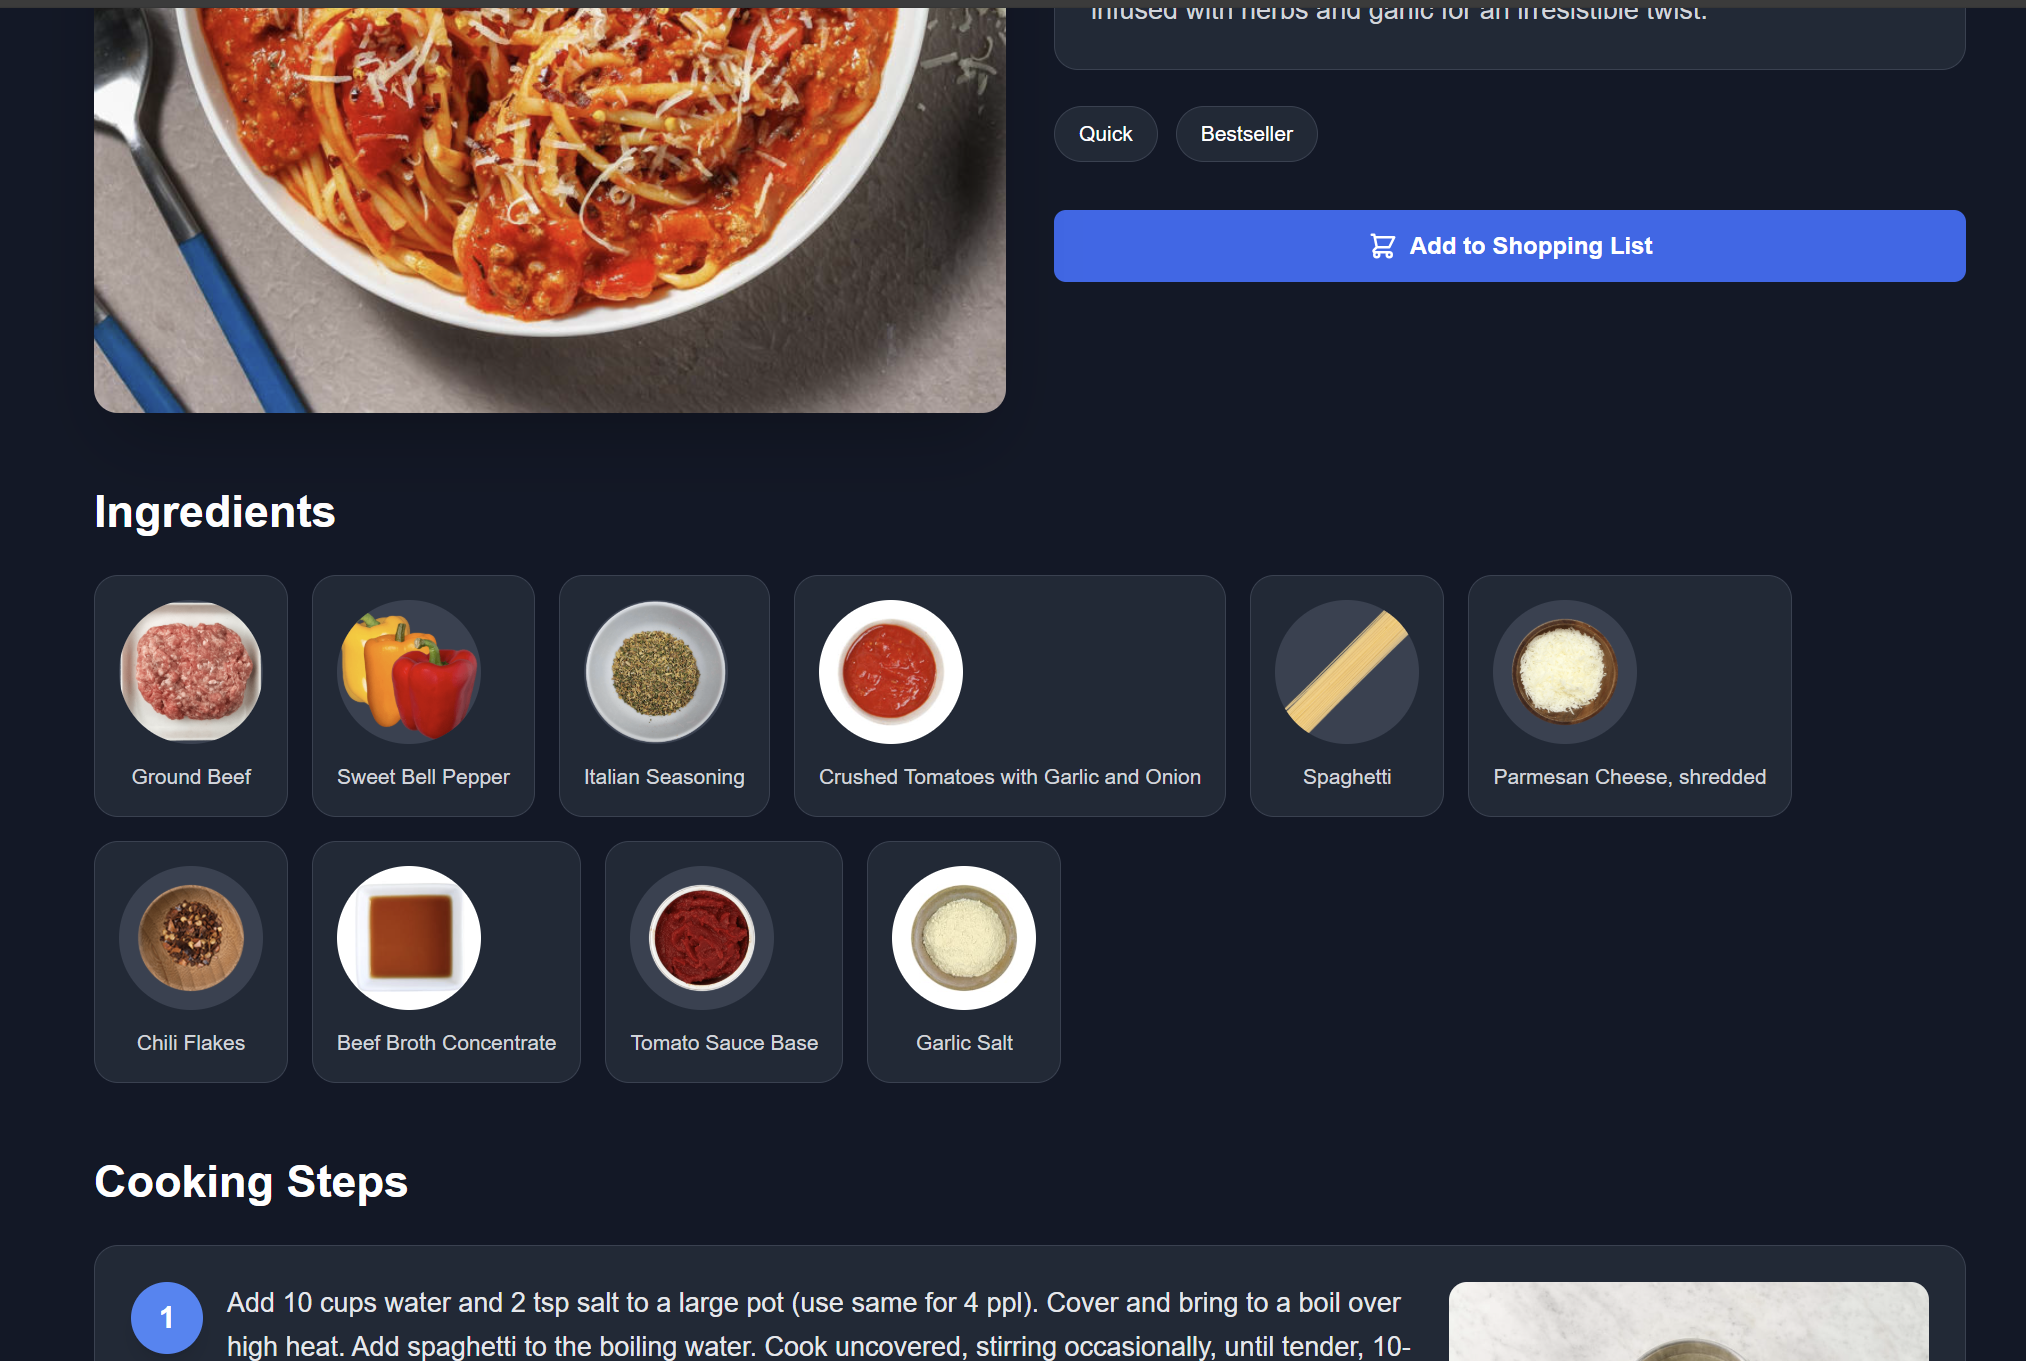Click the Italian Seasoning bowl image
The image size is (2026, 1361).
coord(656,672)
